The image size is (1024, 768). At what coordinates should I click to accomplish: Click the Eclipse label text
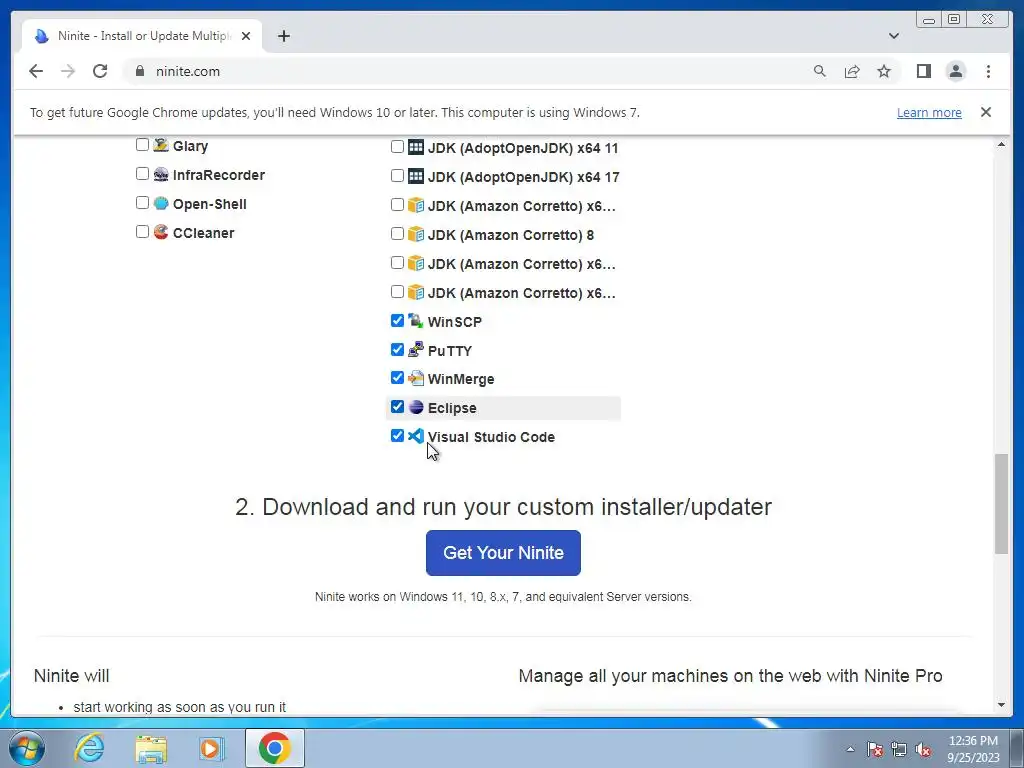point(452,408)
